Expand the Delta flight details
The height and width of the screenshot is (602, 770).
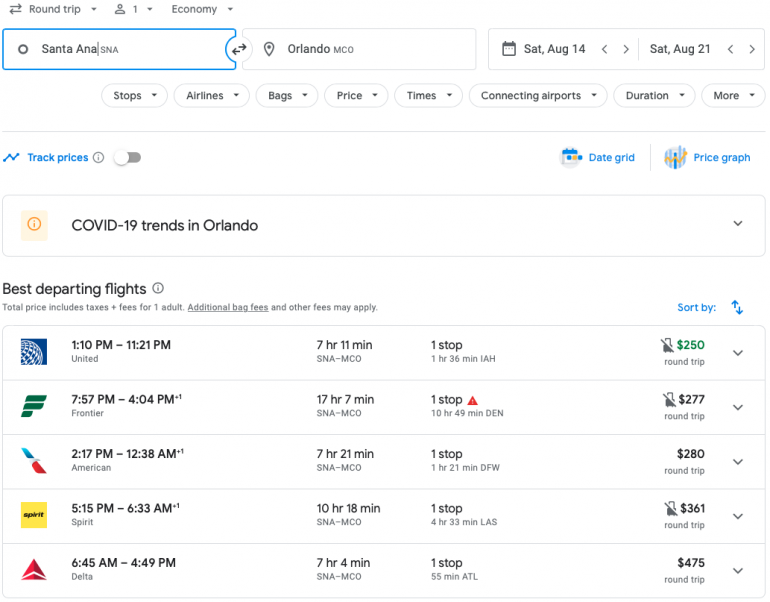pyautogui.click(x=738, y=570)
